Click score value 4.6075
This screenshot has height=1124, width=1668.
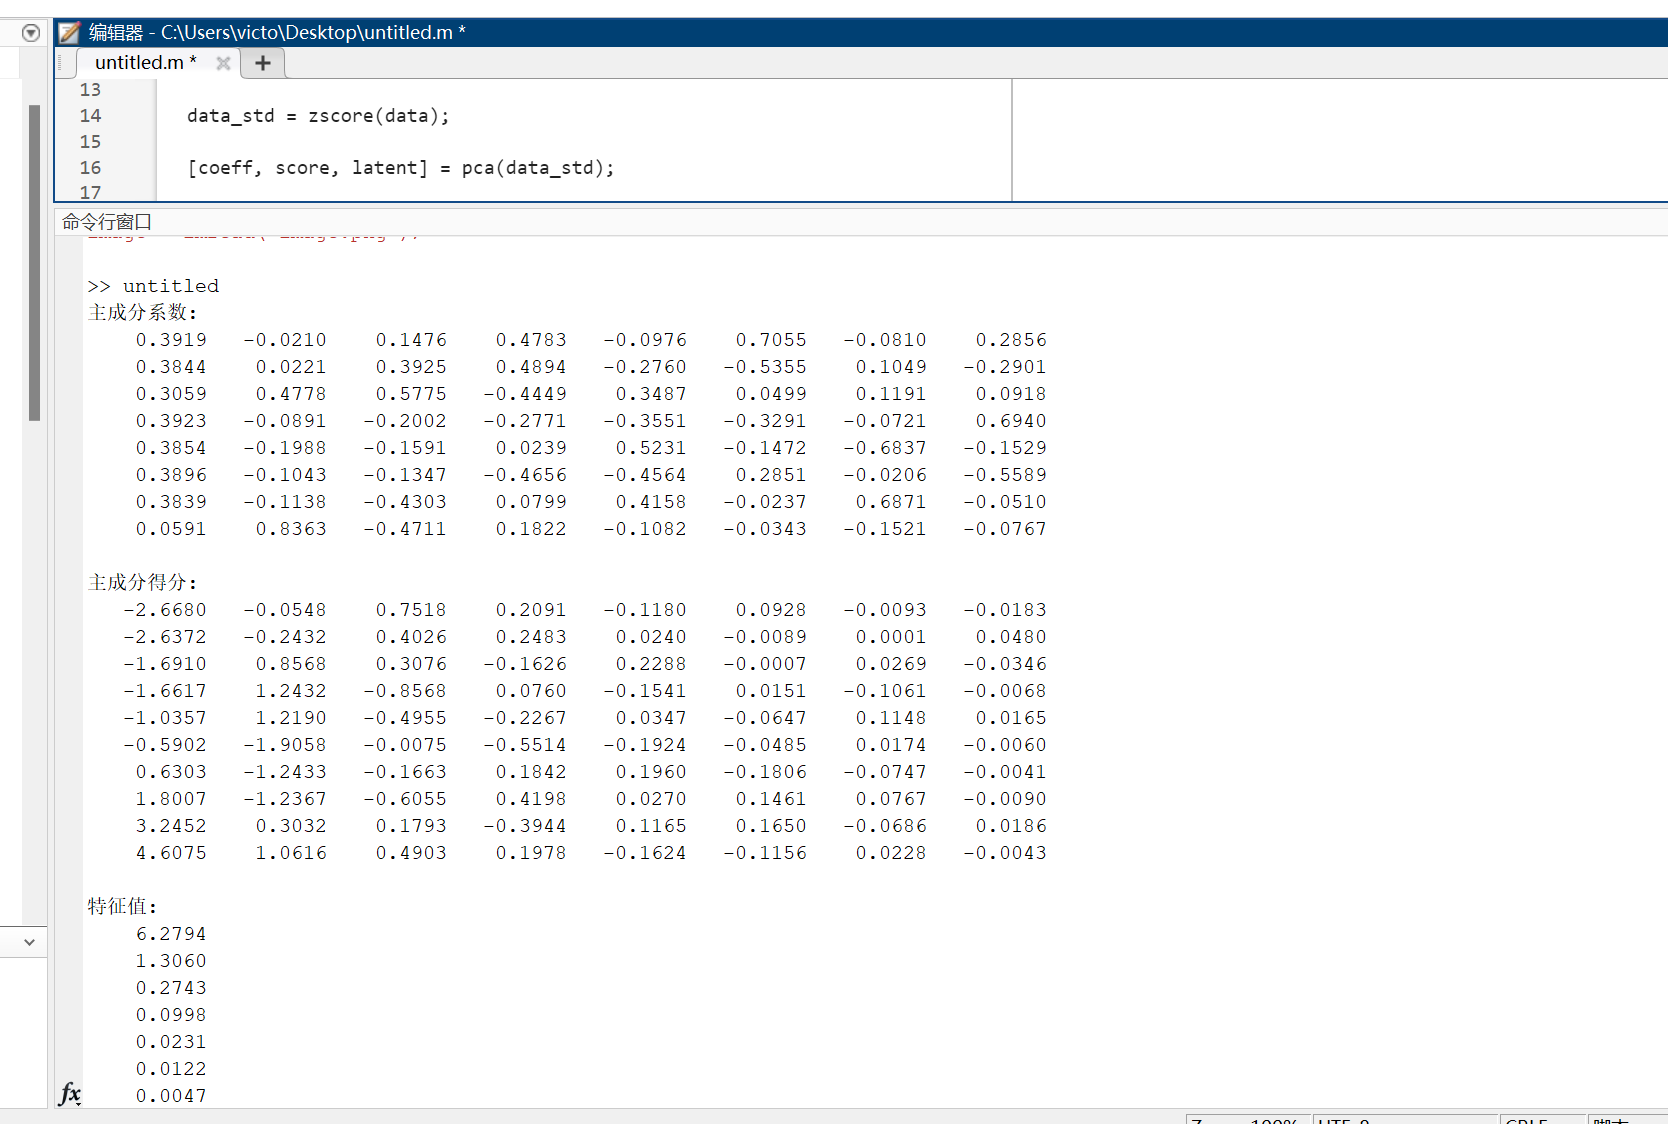171,853
